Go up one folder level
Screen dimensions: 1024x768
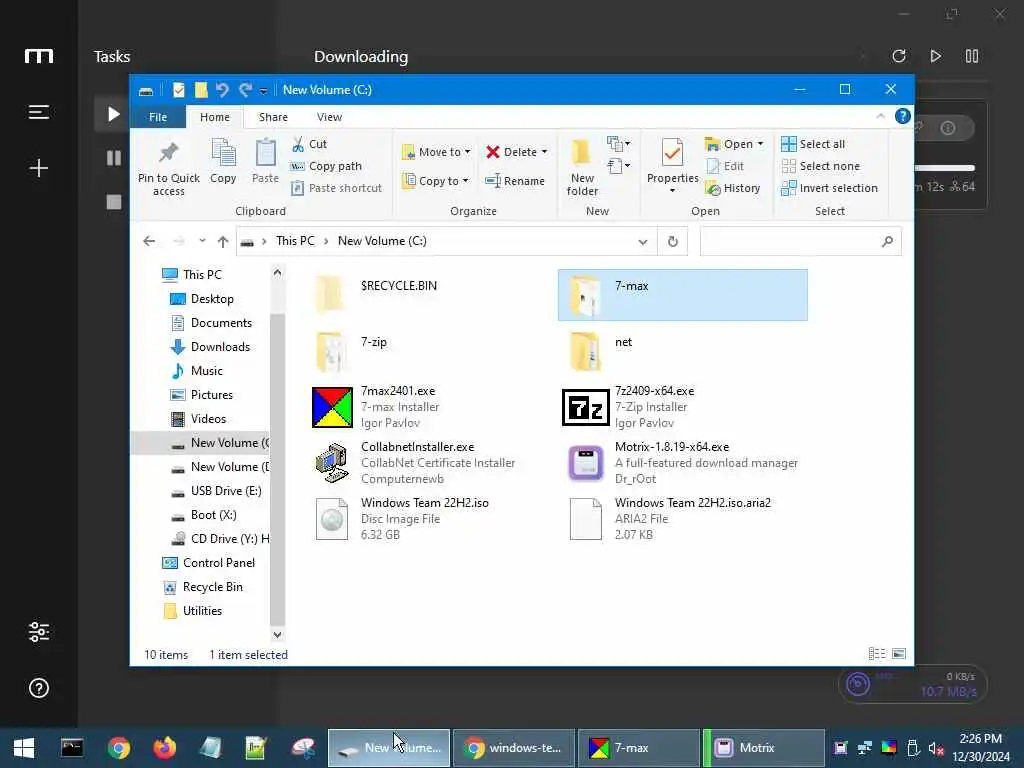[223, 242]
